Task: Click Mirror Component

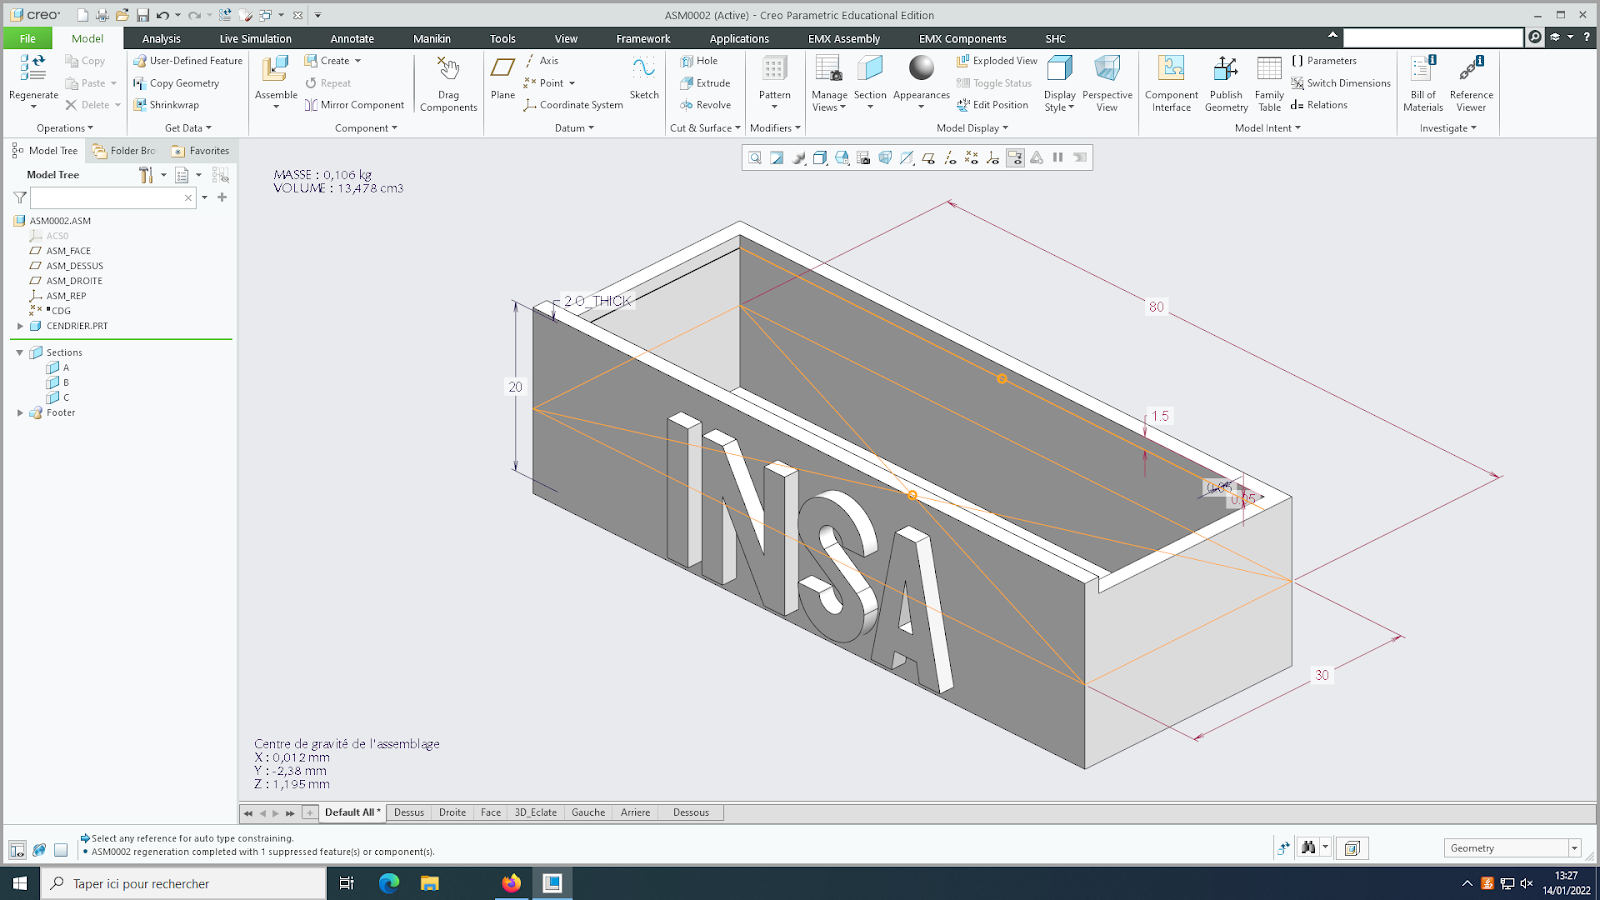Action: click(355, 105)
